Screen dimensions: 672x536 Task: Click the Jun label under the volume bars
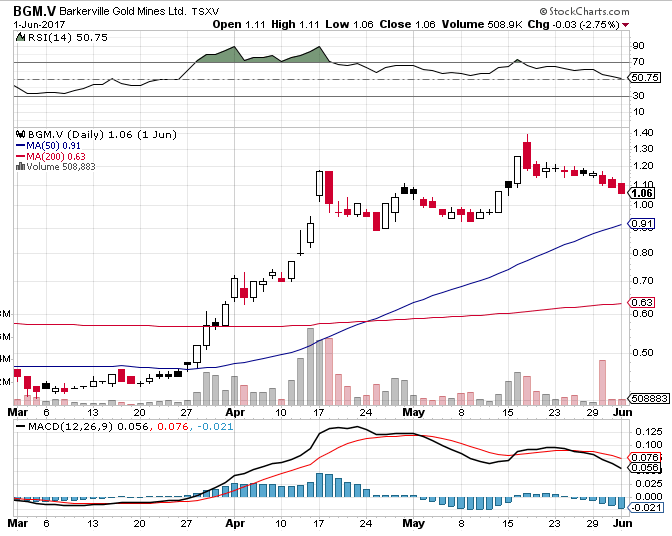point(623,413)
